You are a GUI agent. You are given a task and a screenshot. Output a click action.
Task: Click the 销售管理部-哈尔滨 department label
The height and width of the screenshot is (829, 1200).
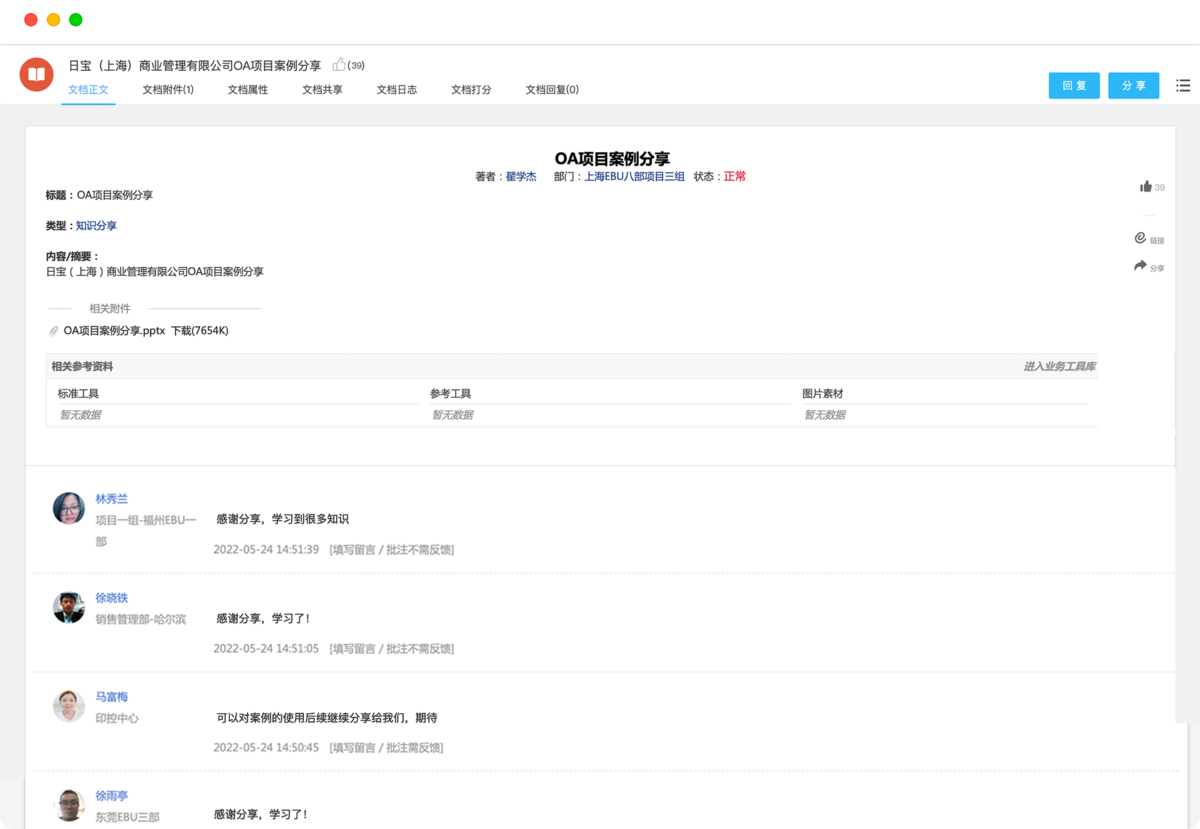pyautogui.click(x=141, y=619)
